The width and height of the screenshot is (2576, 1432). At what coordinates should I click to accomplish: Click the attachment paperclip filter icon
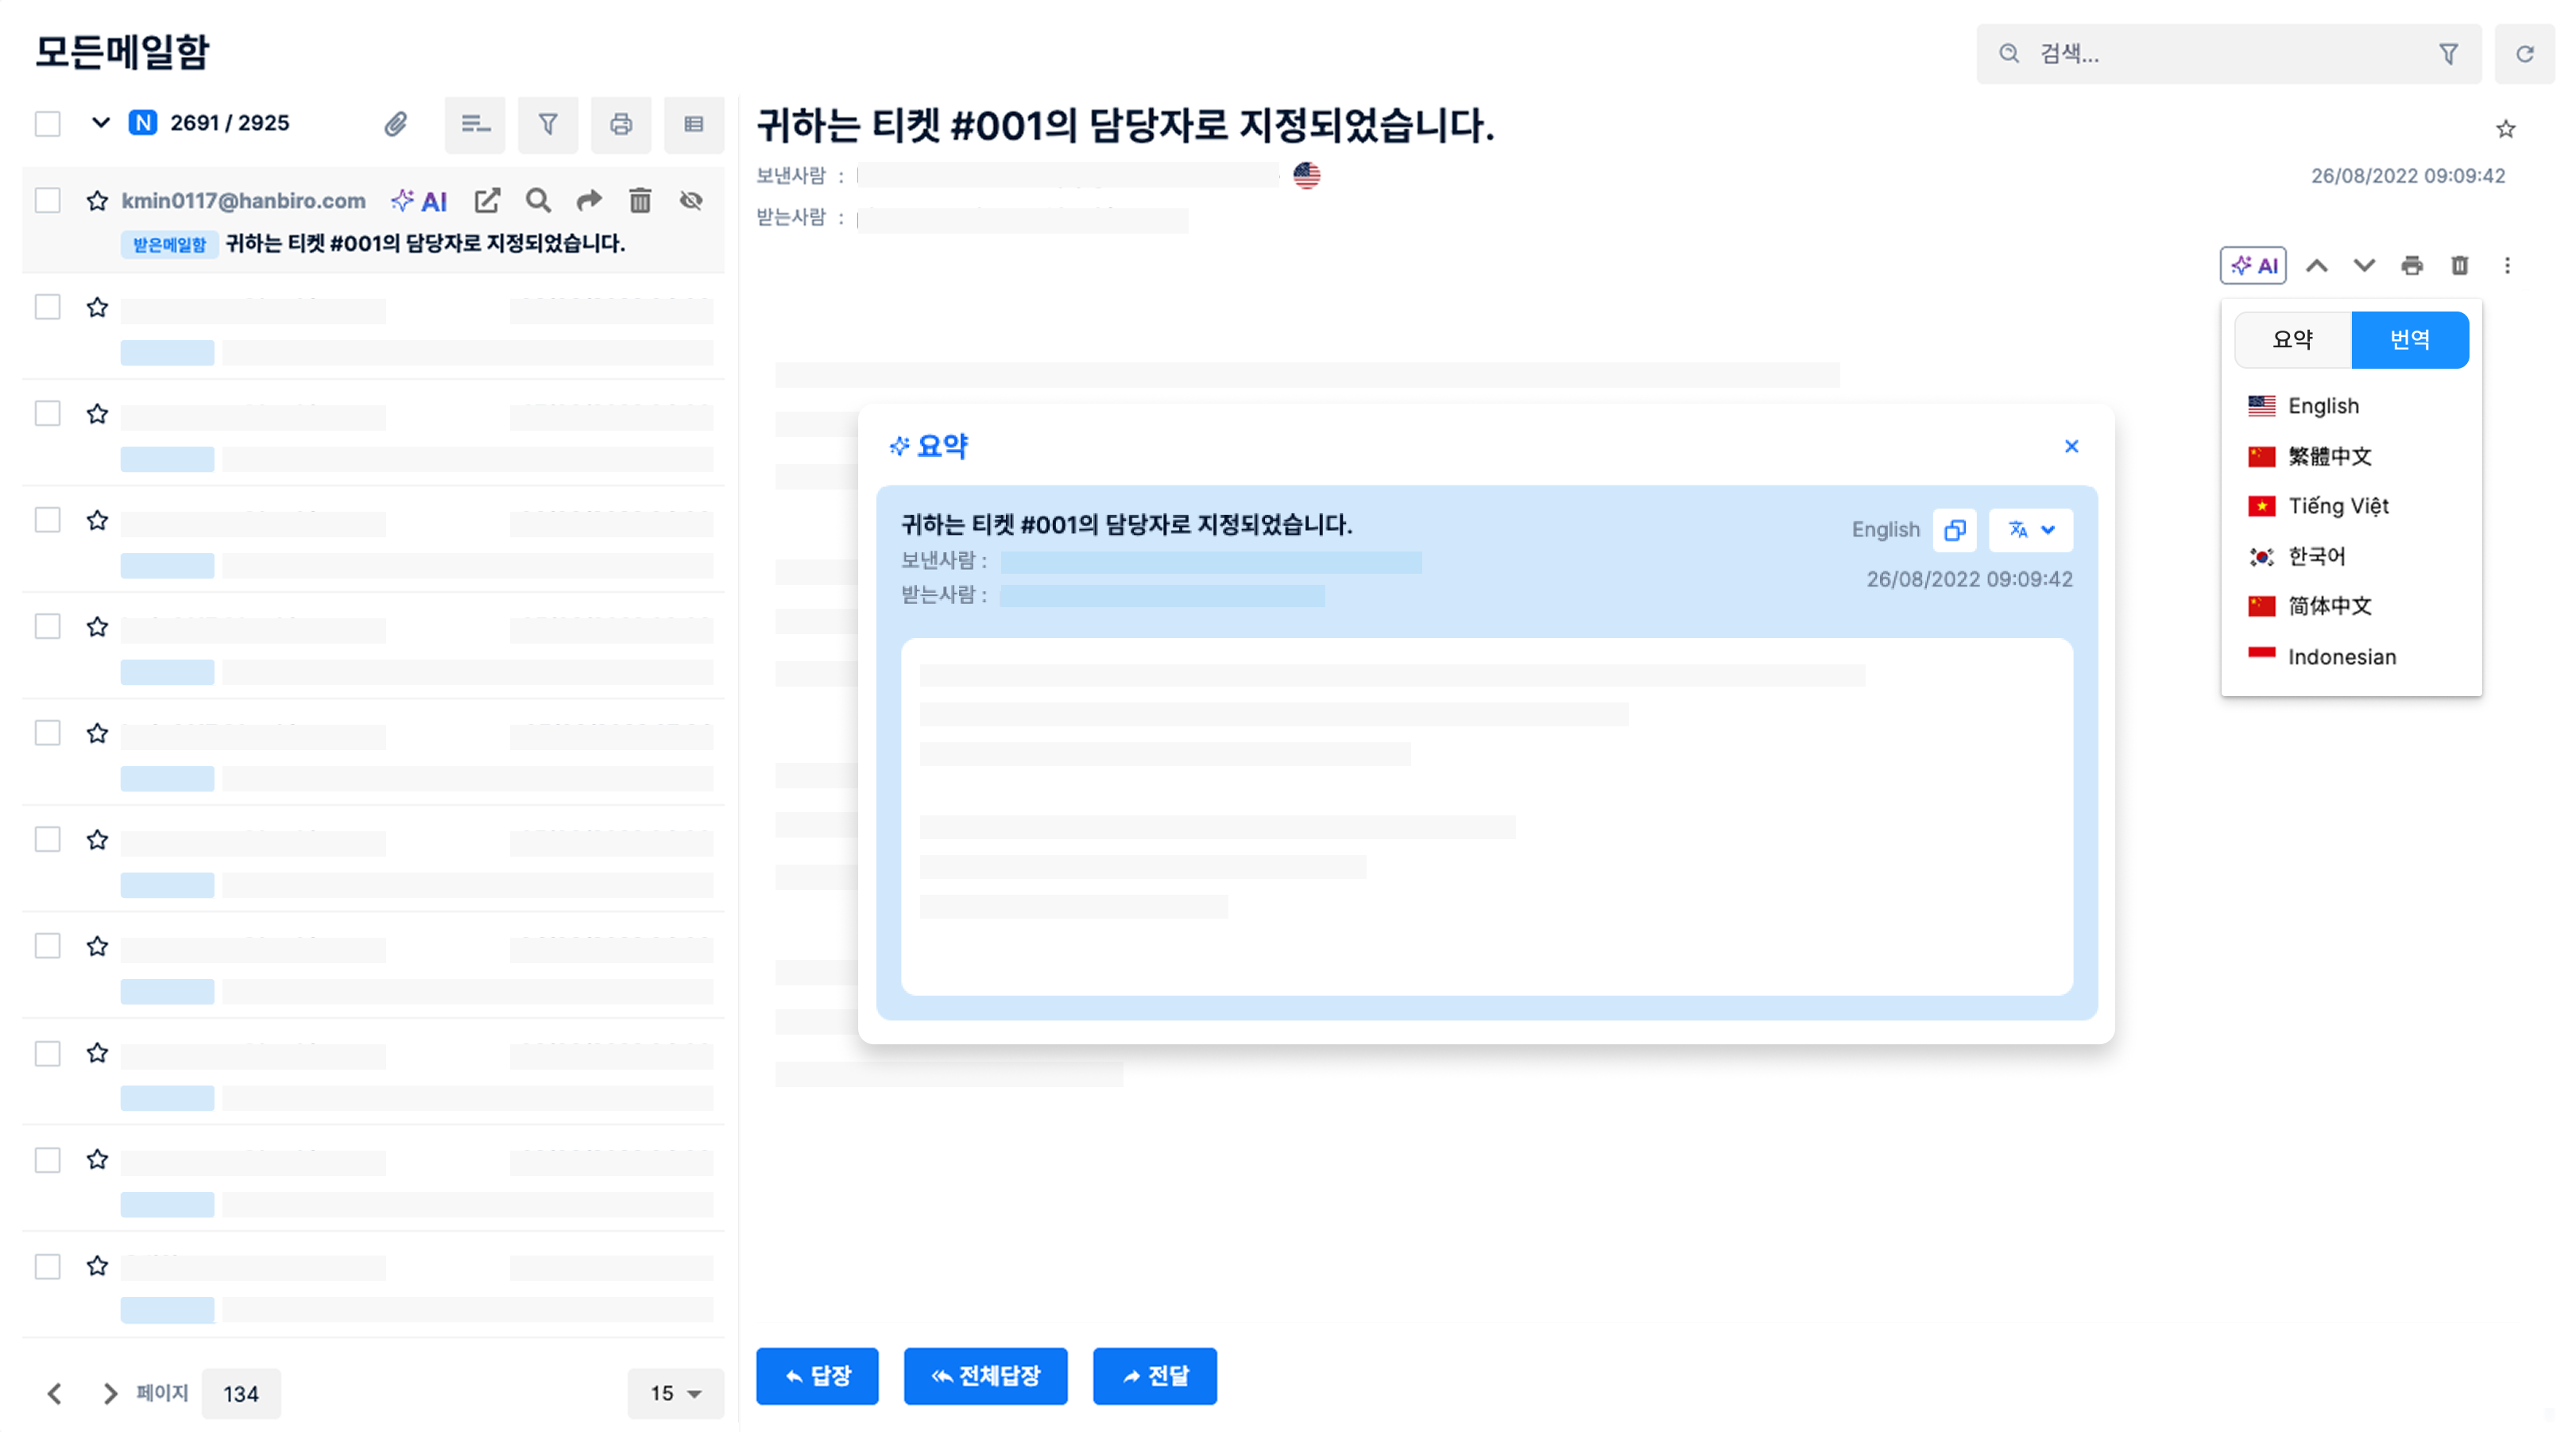pyautogui.click(x=396, y=124)
